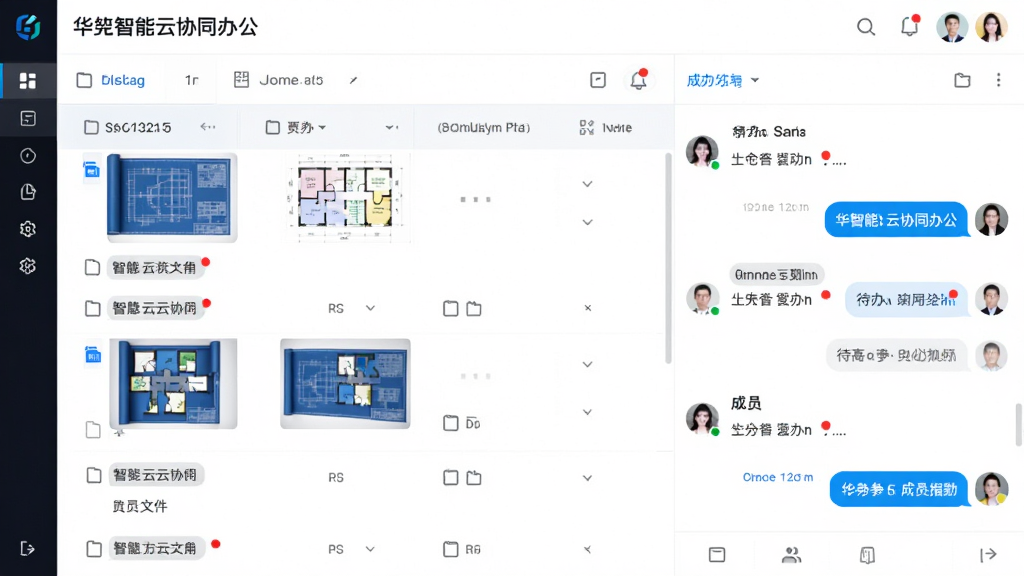
Task: Open the document list icon in sidebar
Action: [27, 118]
